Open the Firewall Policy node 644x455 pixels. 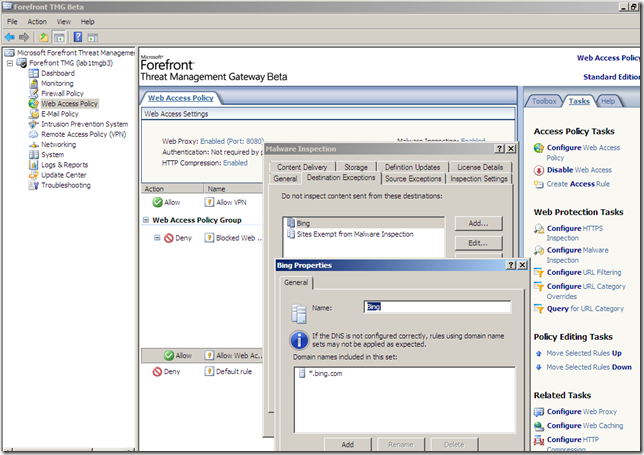tap(62, 94)
